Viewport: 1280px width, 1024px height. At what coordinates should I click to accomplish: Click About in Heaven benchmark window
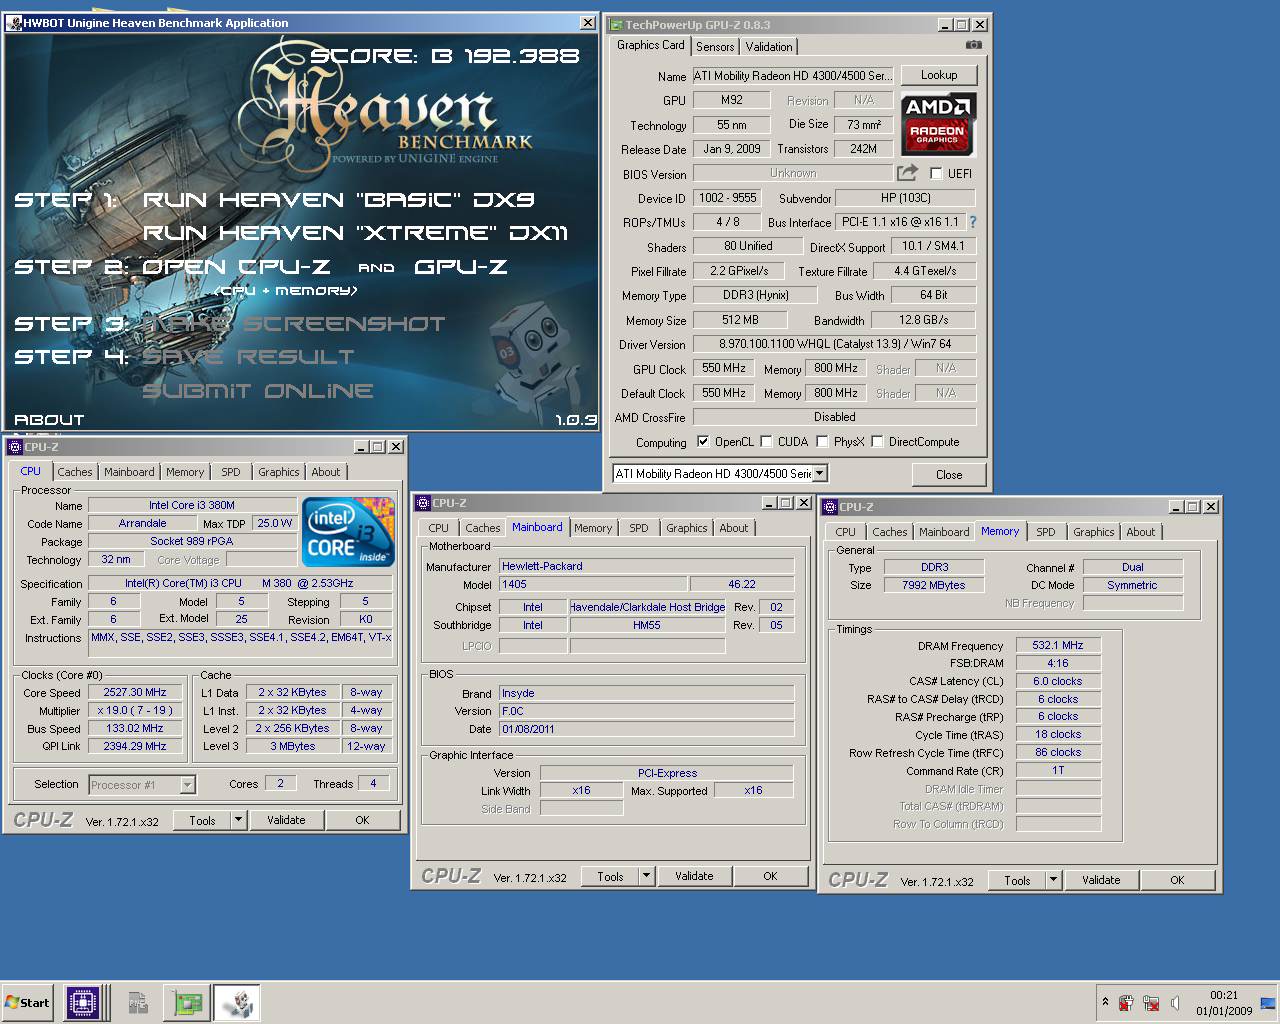click(x=49, y=420)
